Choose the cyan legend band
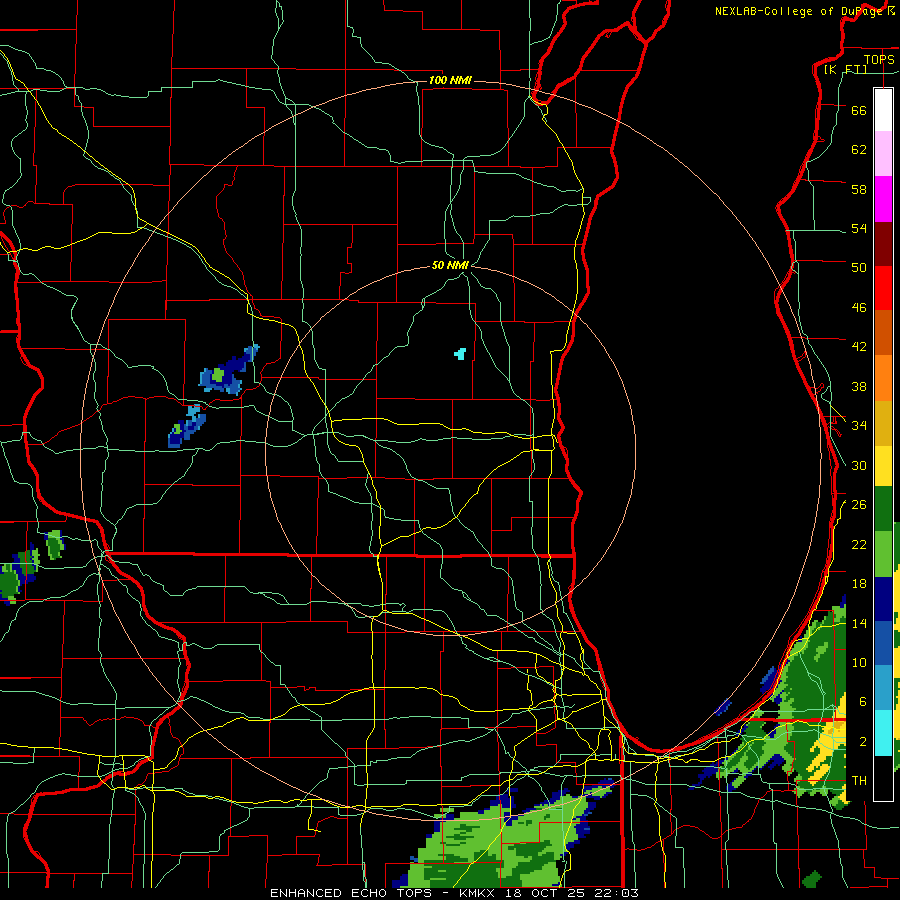This screenshot has width=900, height=900. [883, 733]
